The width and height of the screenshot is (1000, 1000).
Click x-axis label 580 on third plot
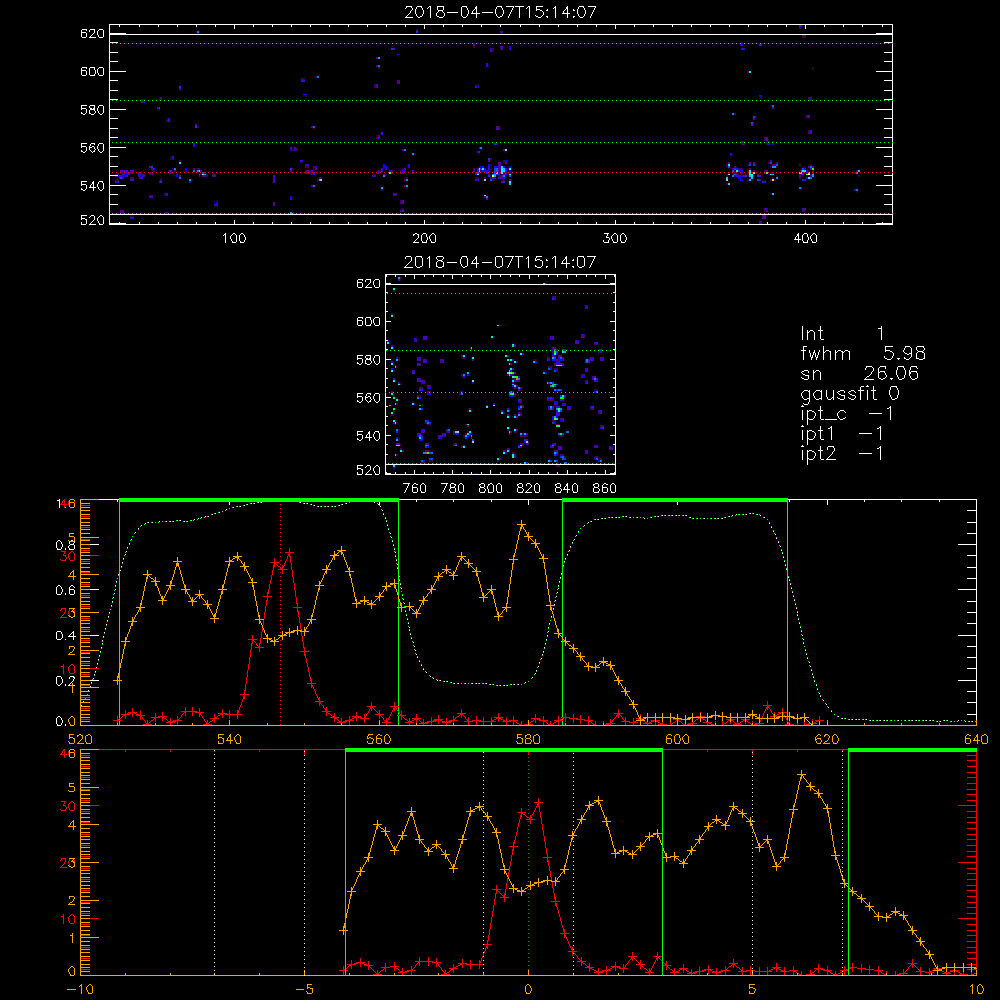tap(528, 740)
